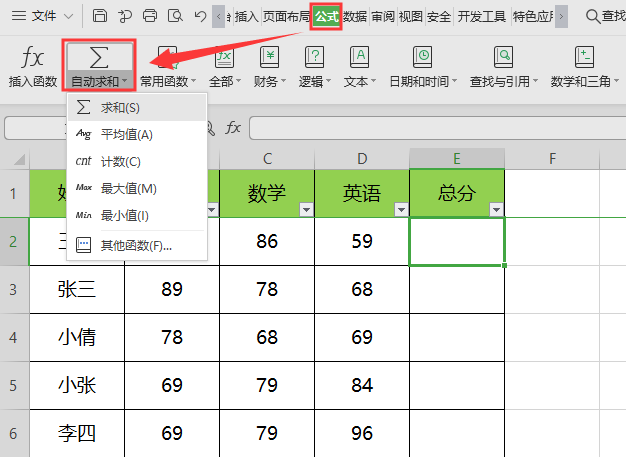The width and height of the screenshot is (626, 457).
Task: Click the 数学 header cell
Action: pos(267,194)
